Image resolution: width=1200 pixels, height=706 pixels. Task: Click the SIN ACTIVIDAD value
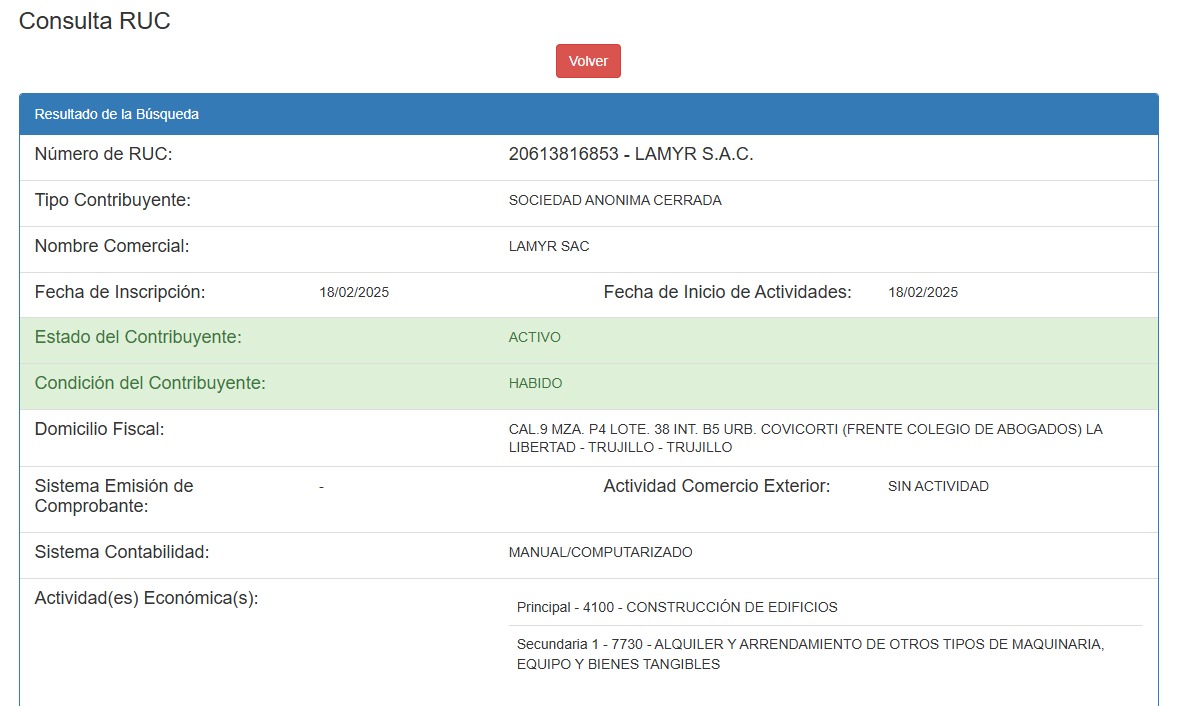[x=938, y=486]
